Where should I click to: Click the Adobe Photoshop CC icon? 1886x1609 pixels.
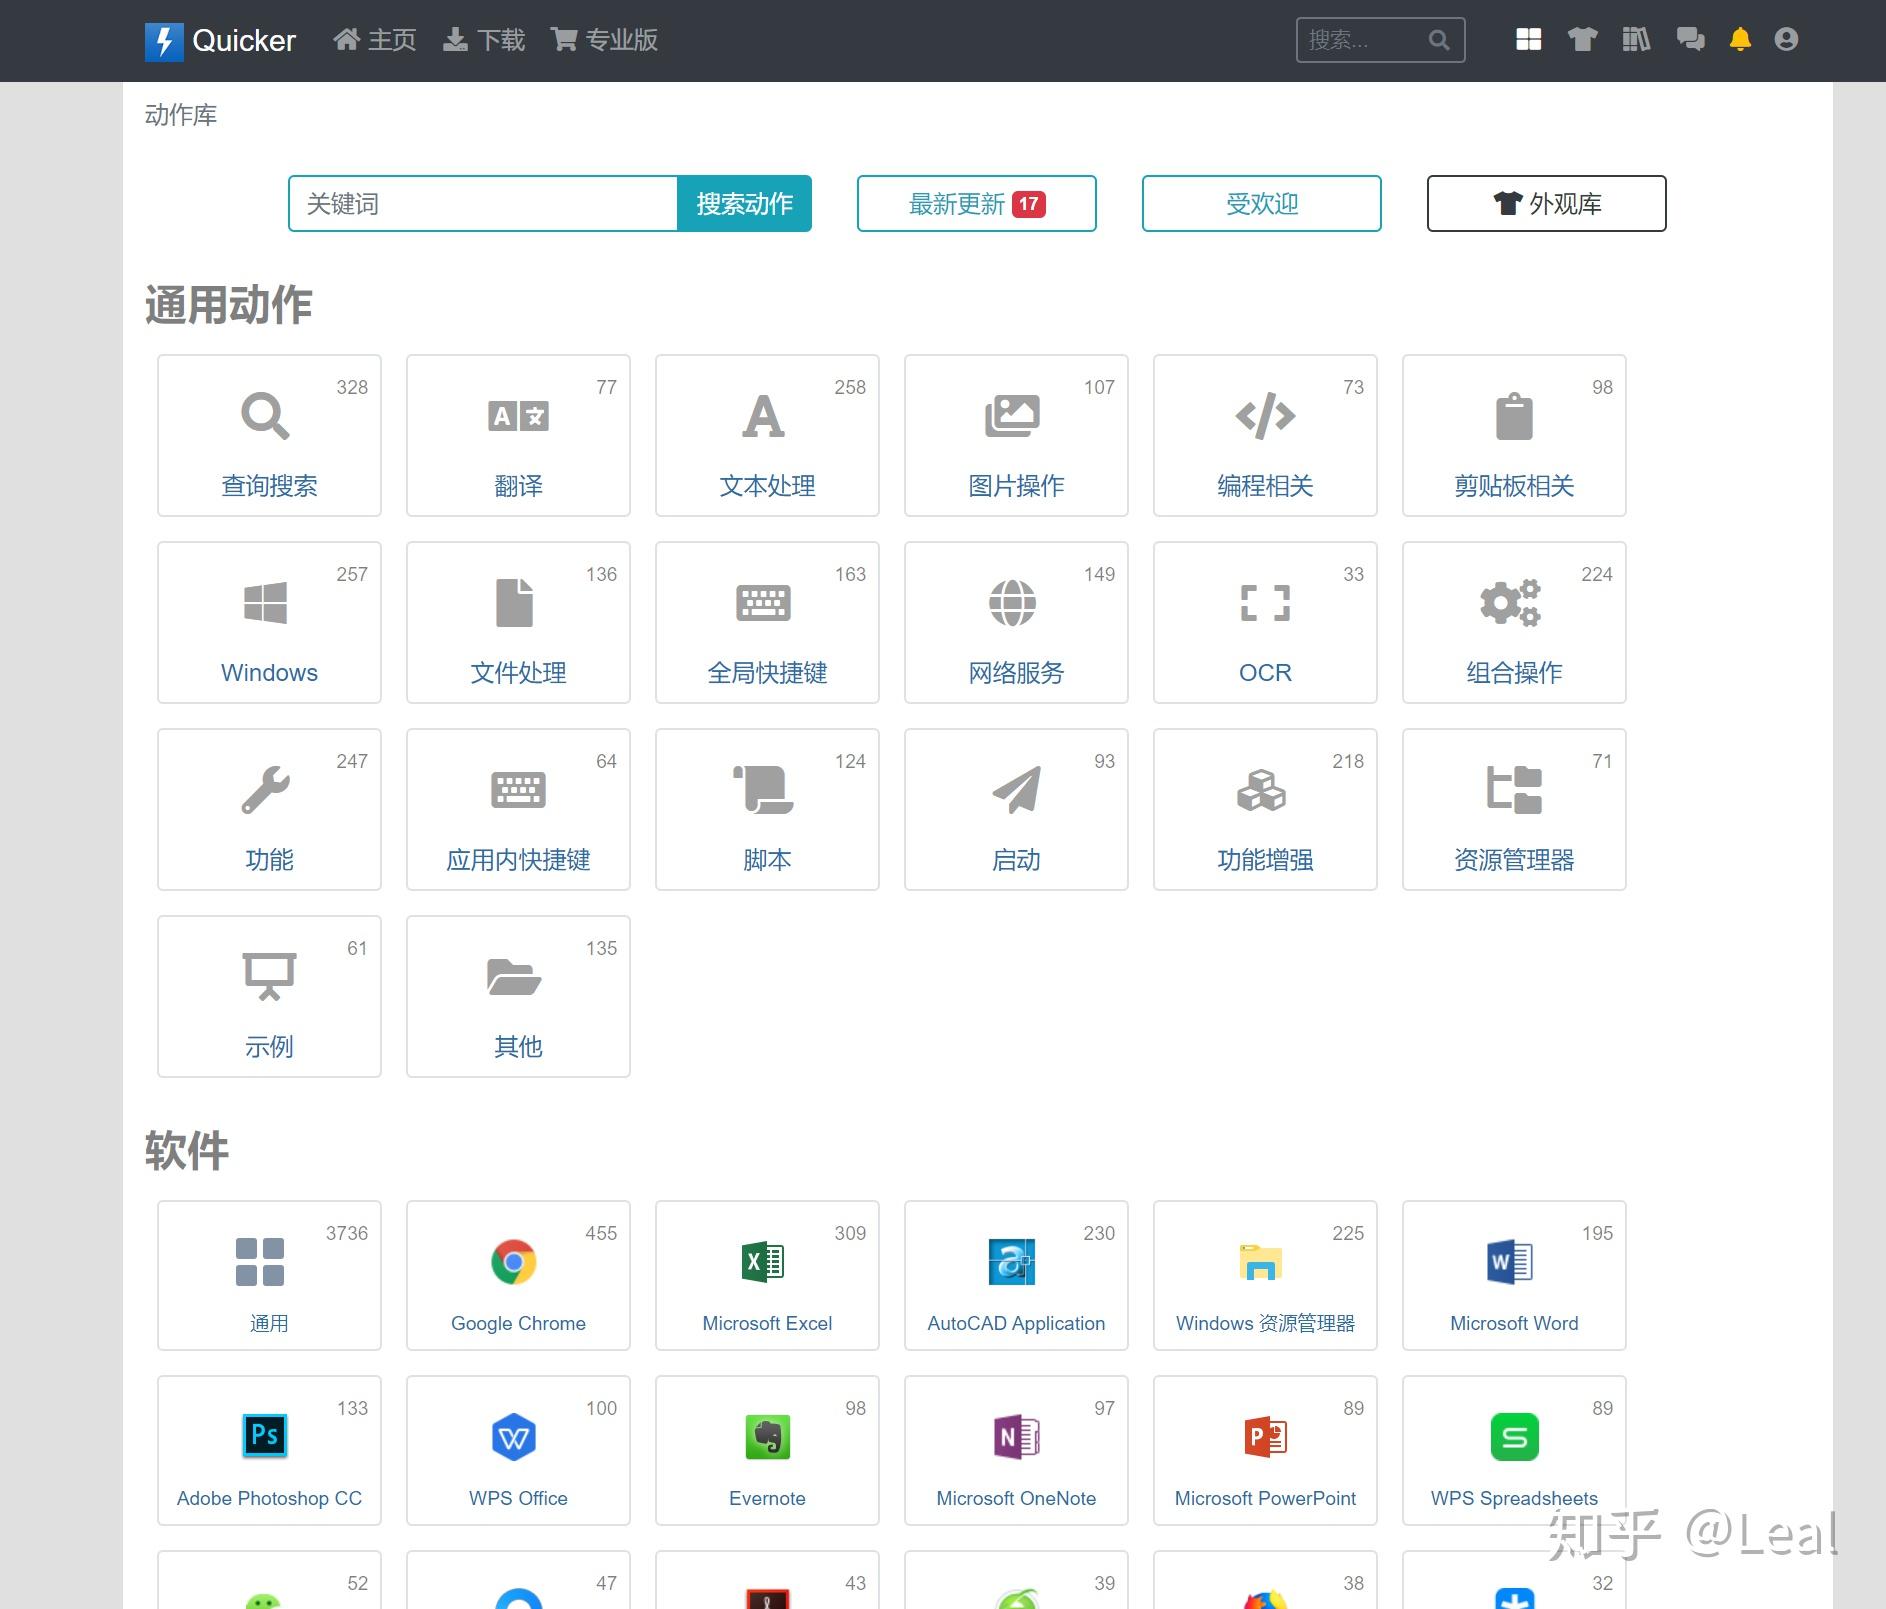point(265,1437)
